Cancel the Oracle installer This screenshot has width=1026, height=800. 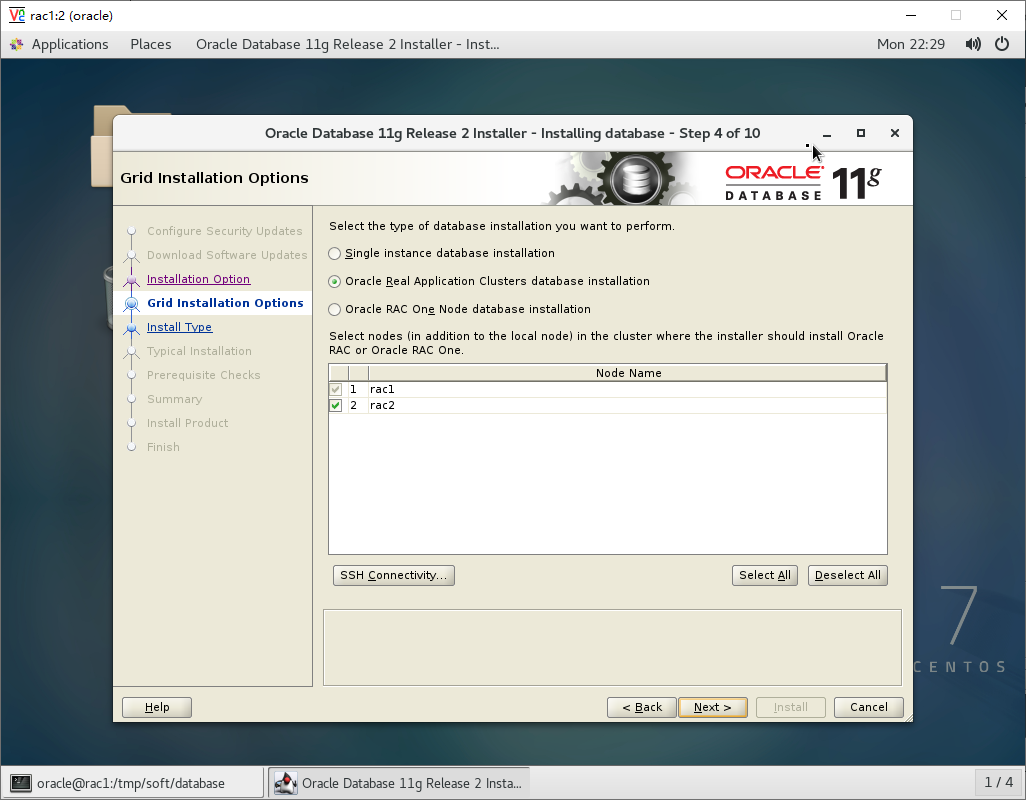pos(868,707)
